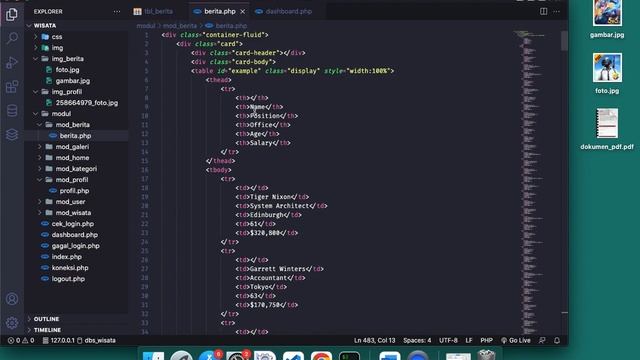Go to line via Ln 483, Col 13
The height and width of the screenshot is (360, 640).
(x=374, y=340)
